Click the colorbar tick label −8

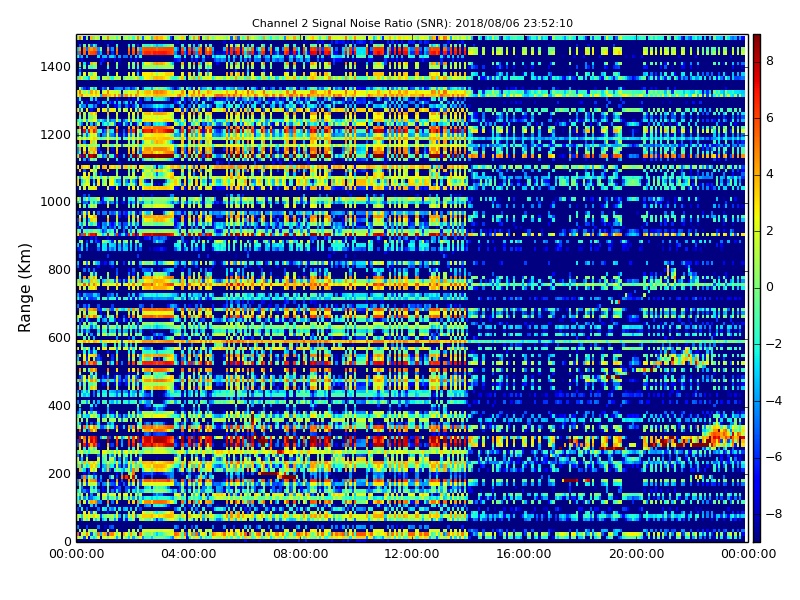(x=774, y=514)
